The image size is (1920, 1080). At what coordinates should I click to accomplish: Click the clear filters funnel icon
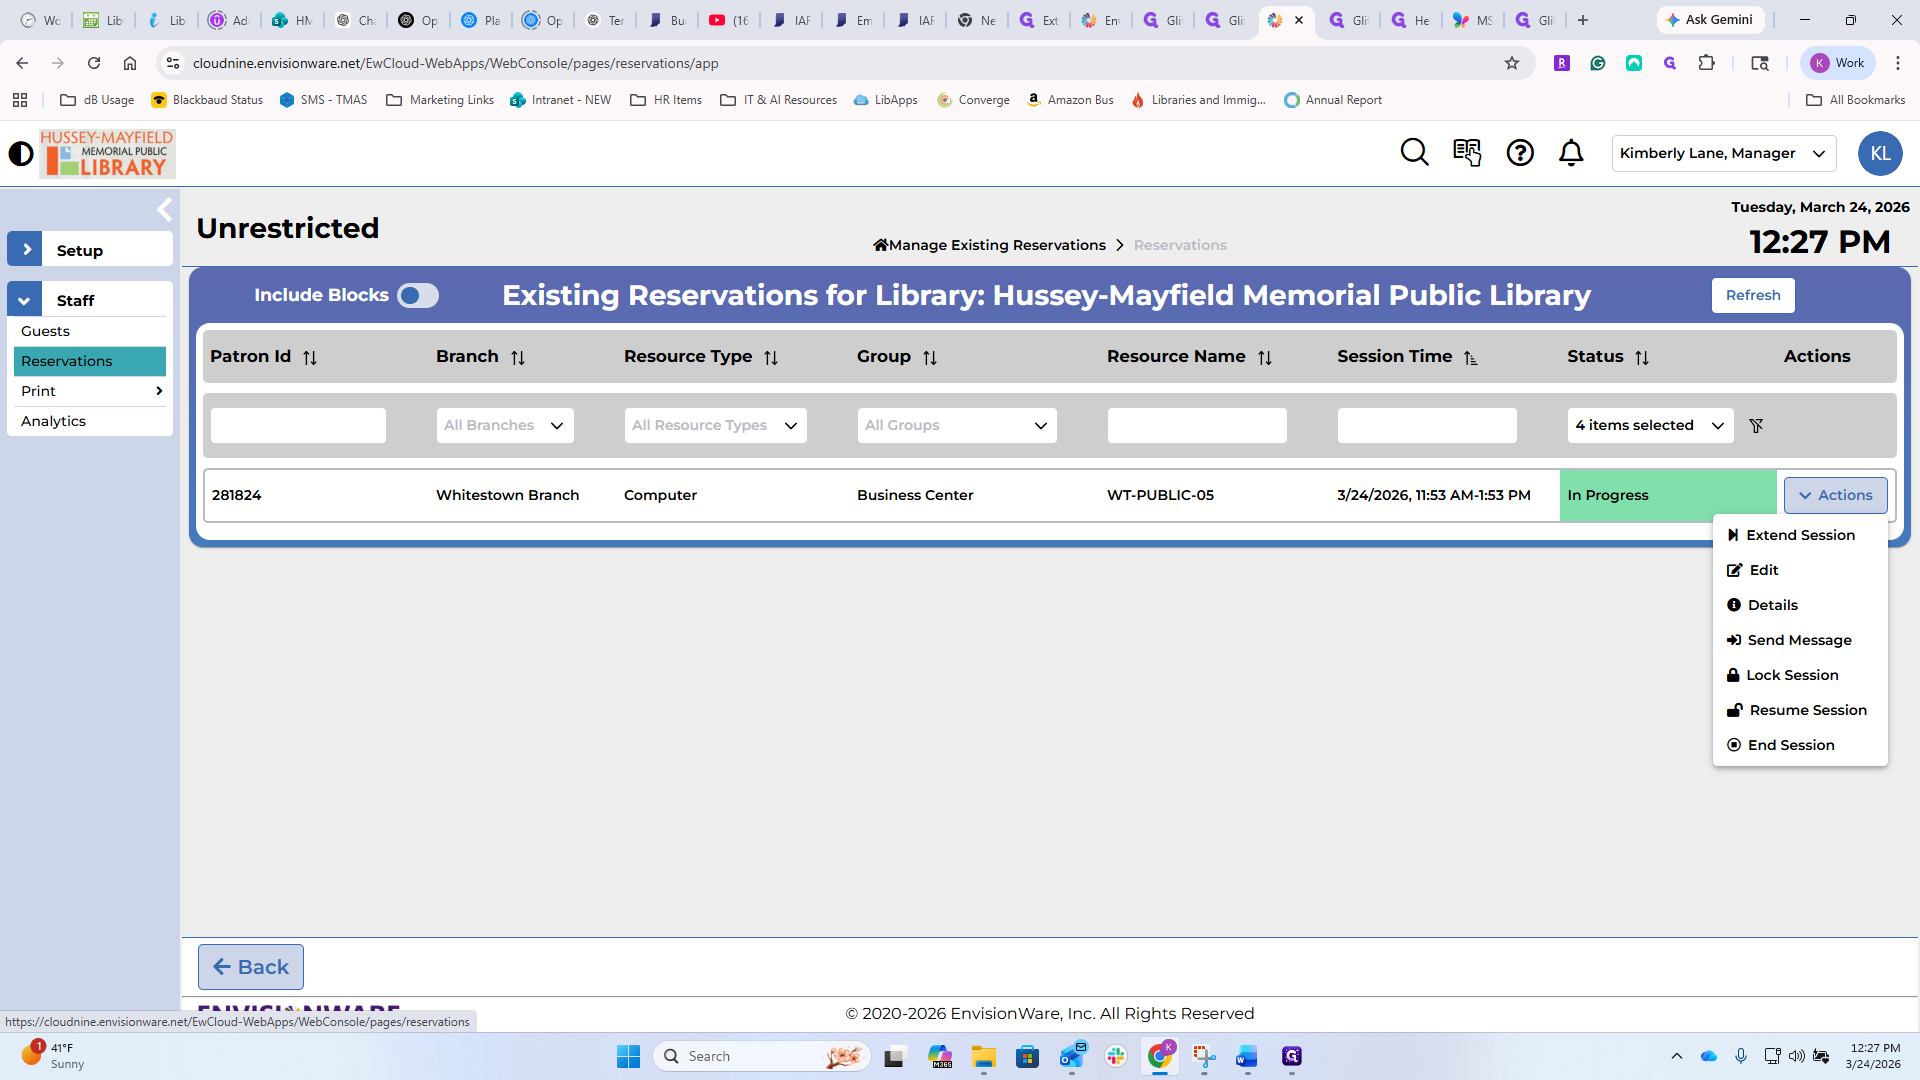pos(1756,426)
